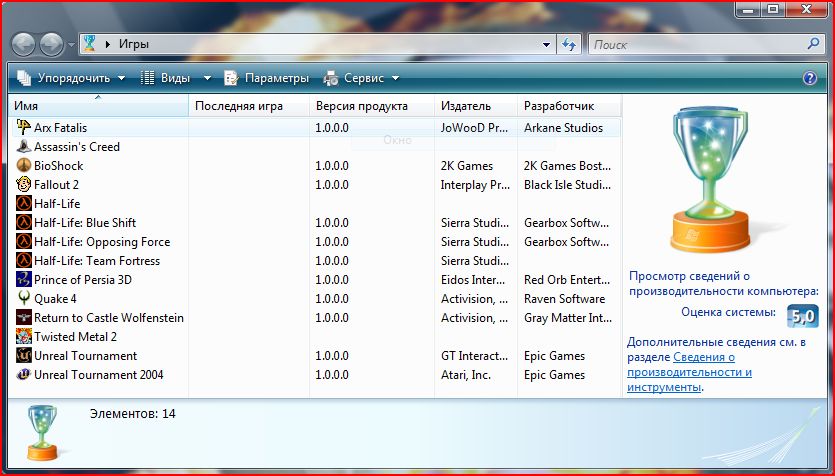Viewport: 835px width, 476px height.
Task: Click the Arkane Studios developer cell
Action: [563, 128]
